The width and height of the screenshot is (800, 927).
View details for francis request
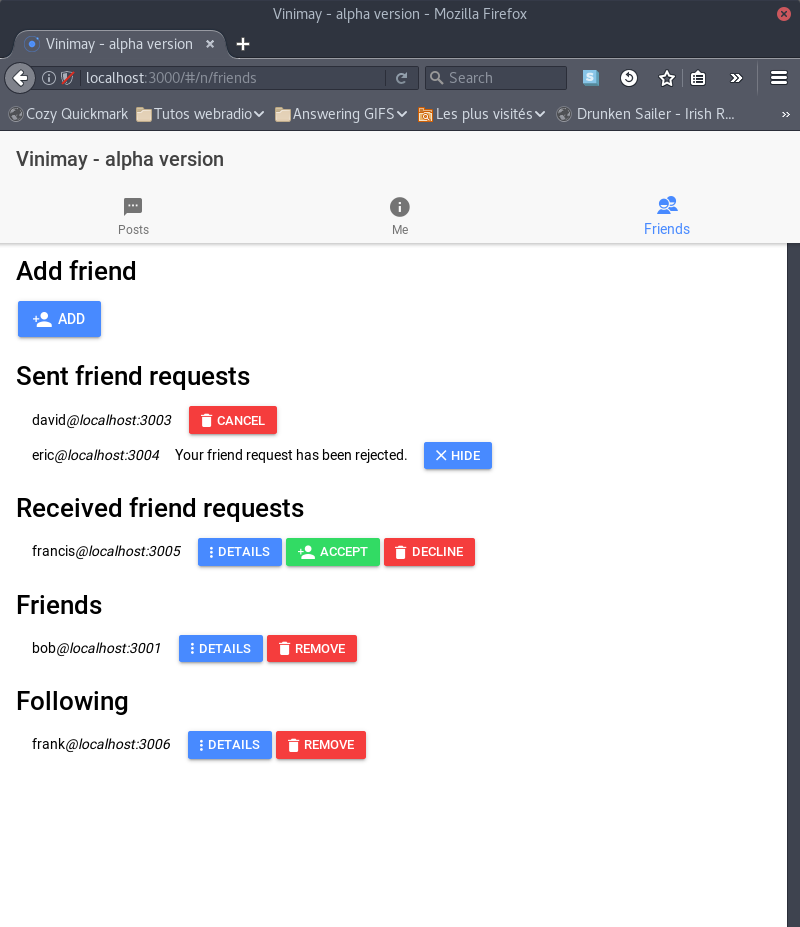coord(239,552)
